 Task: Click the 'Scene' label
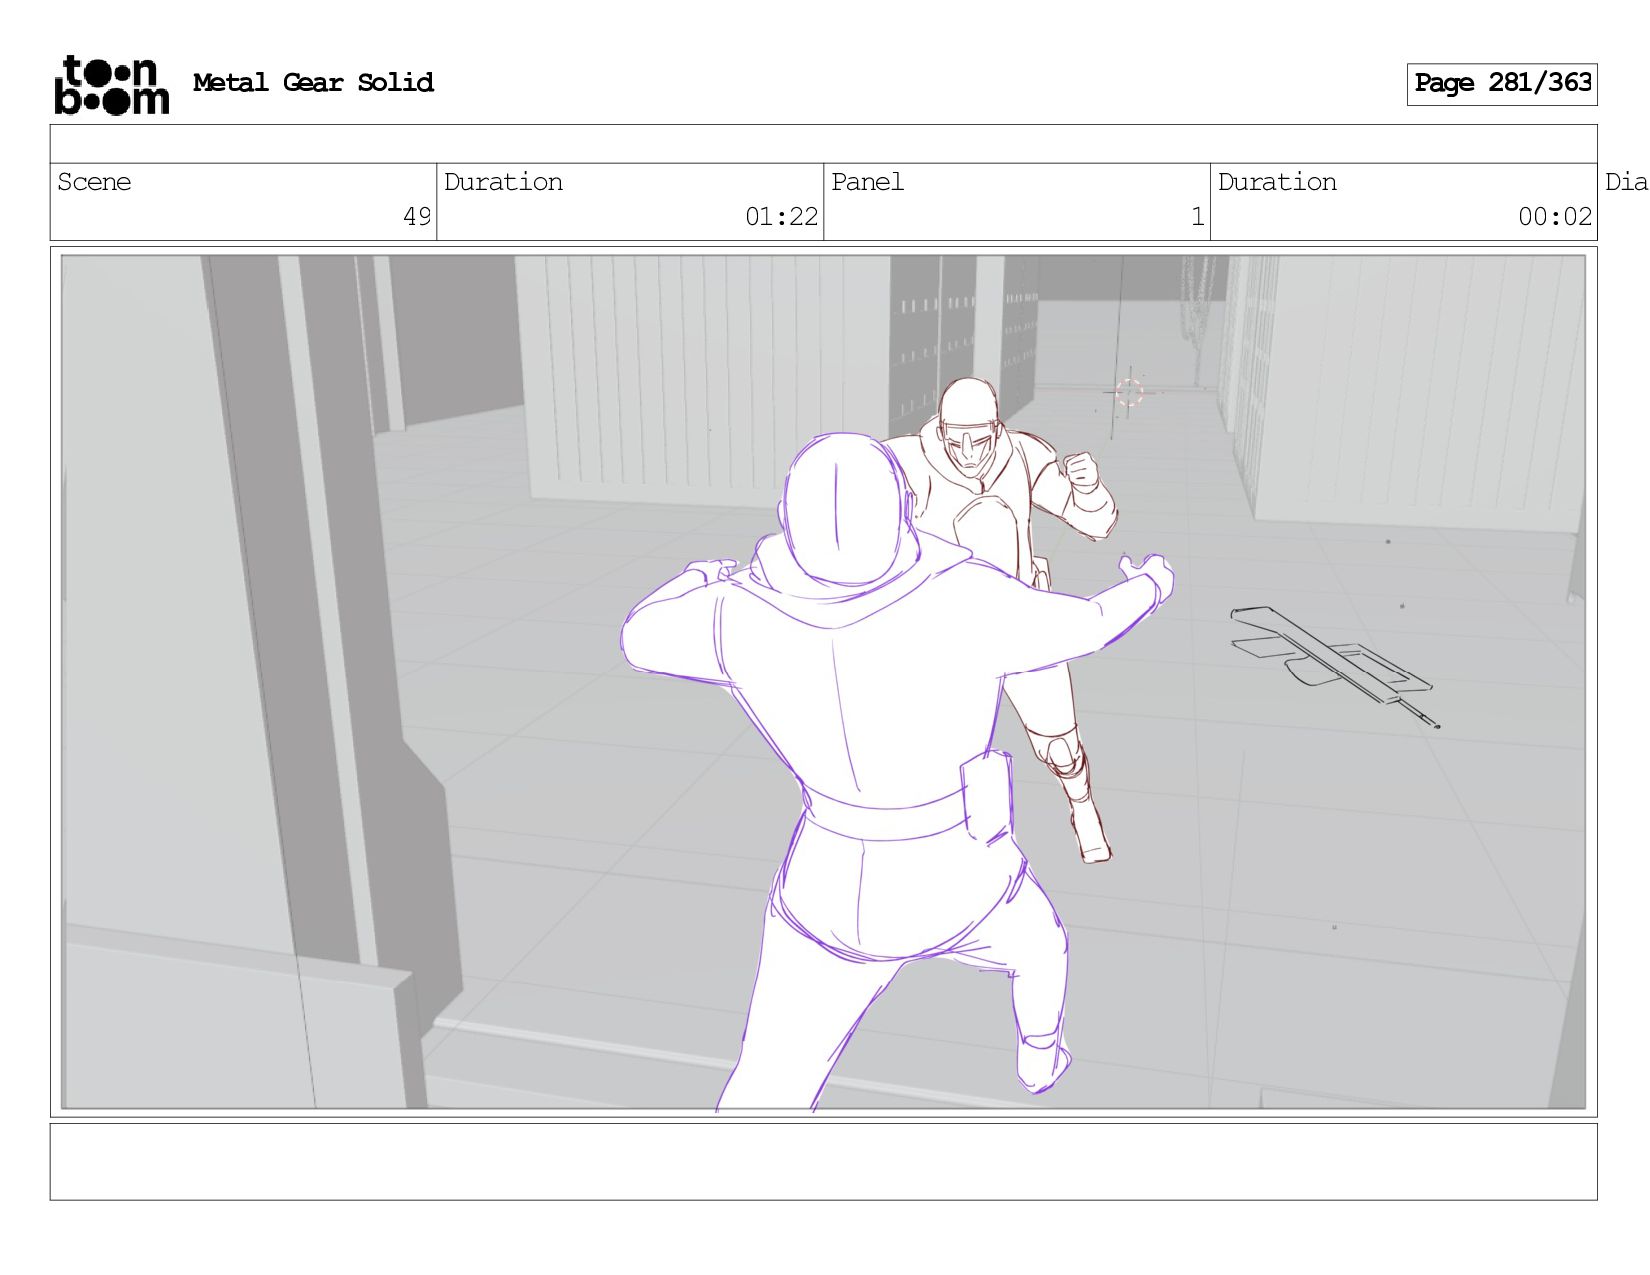tap(94, 182)
